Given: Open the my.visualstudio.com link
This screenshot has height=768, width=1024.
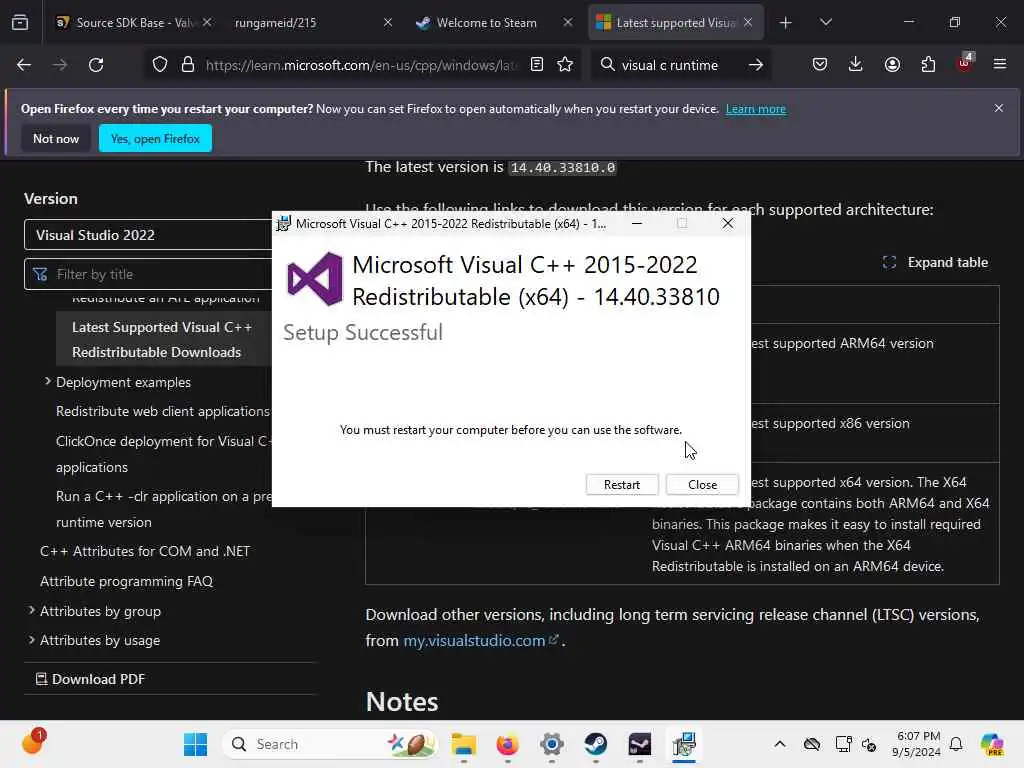Looking at the screenshot, I should point(474,641).
